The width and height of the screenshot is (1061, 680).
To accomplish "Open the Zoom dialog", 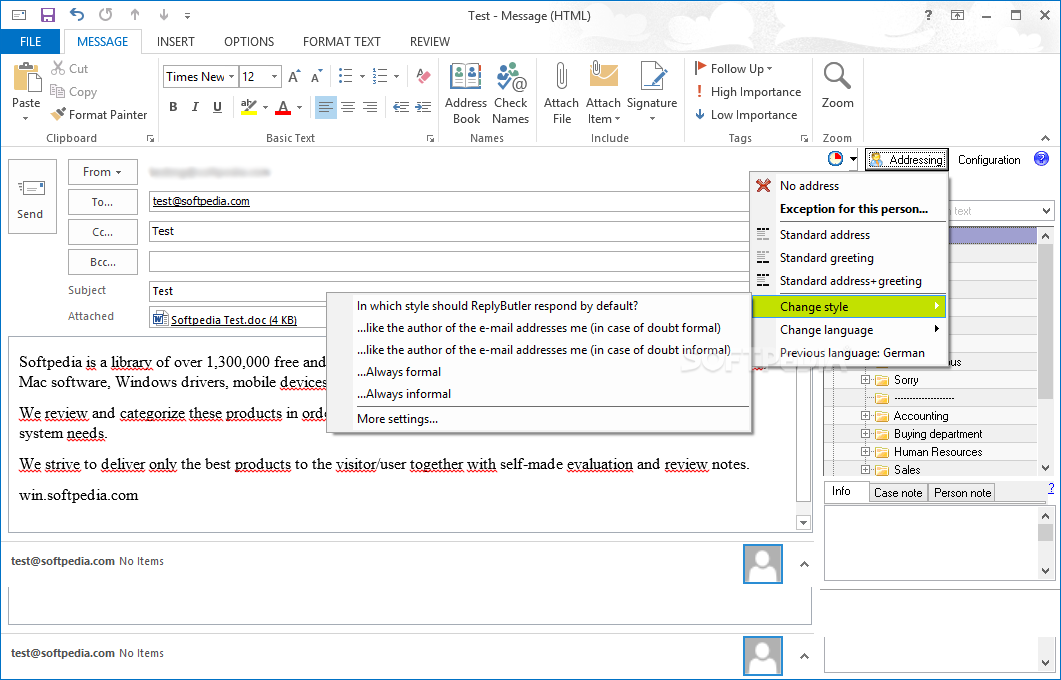I will [838, 86].
